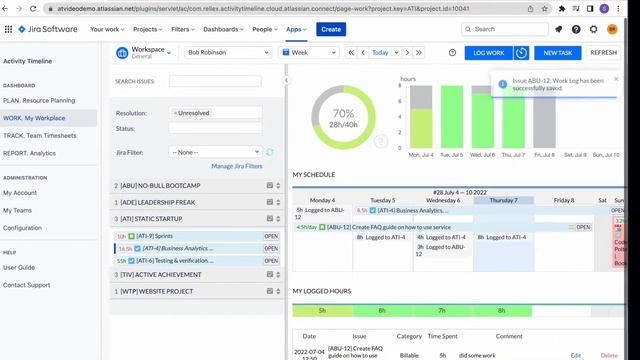The width and height of the screenshot is (640, 360).
Task: Jump forward with the double right arrows
Action: pos(419,53)
